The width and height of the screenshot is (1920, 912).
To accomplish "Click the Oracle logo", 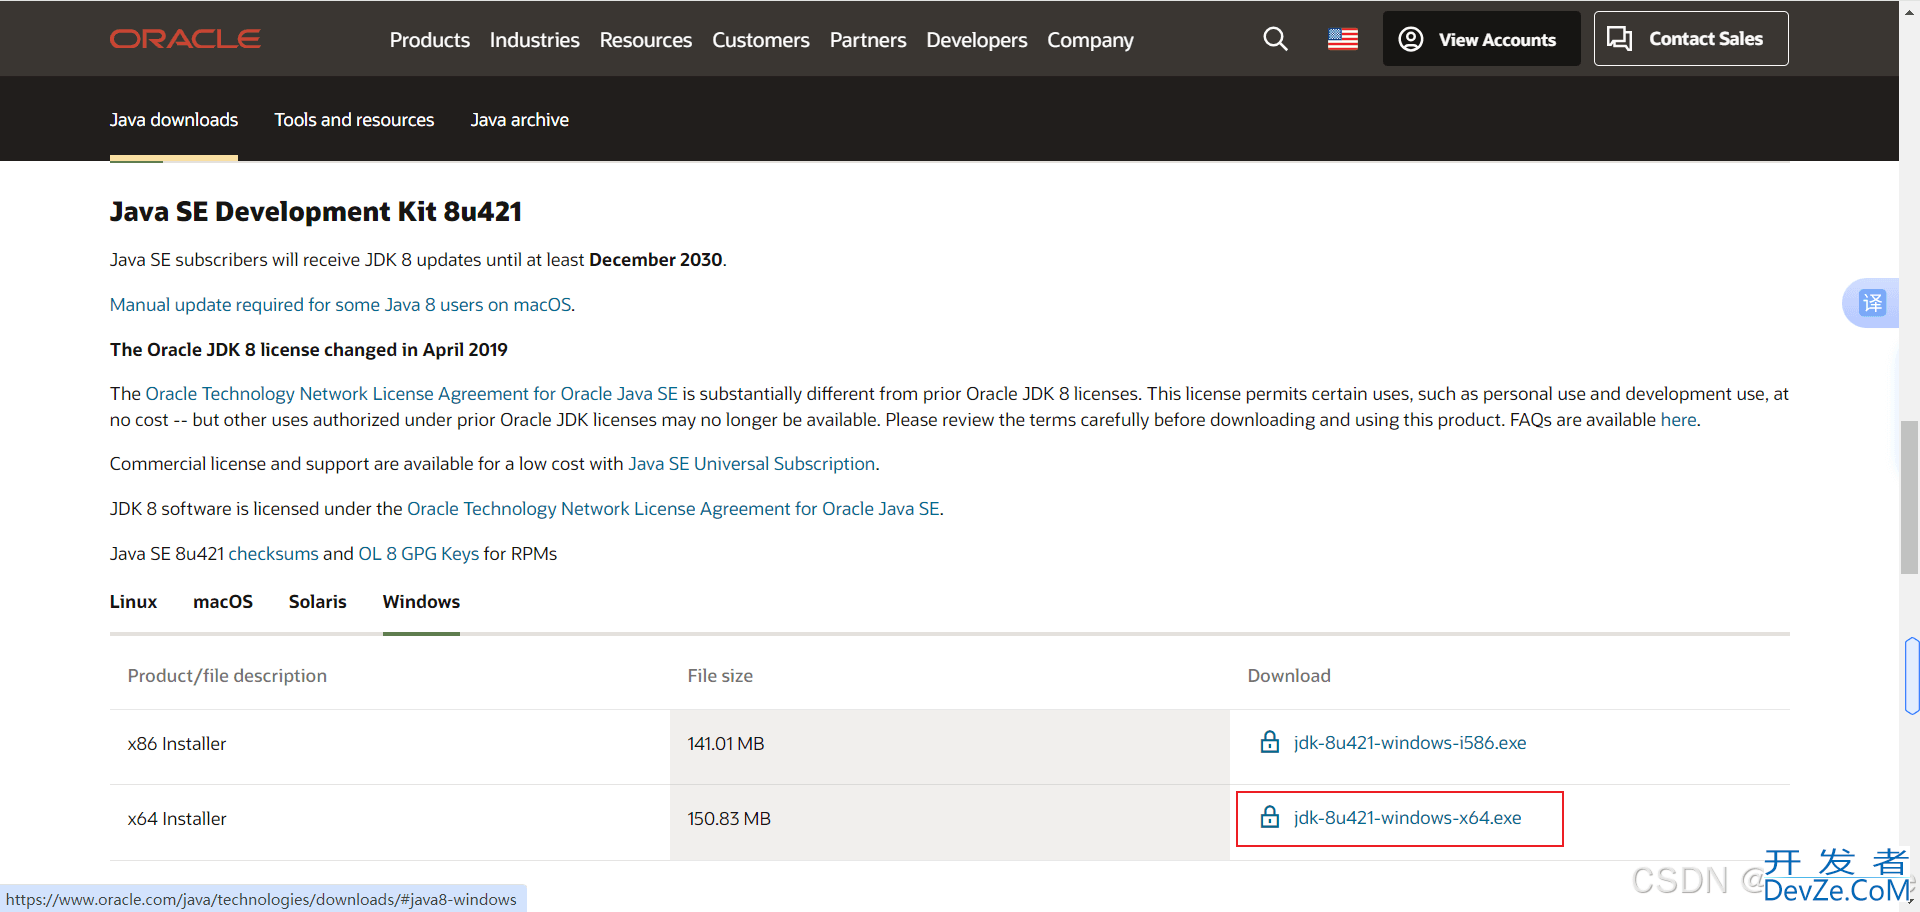I will point(185,39).
